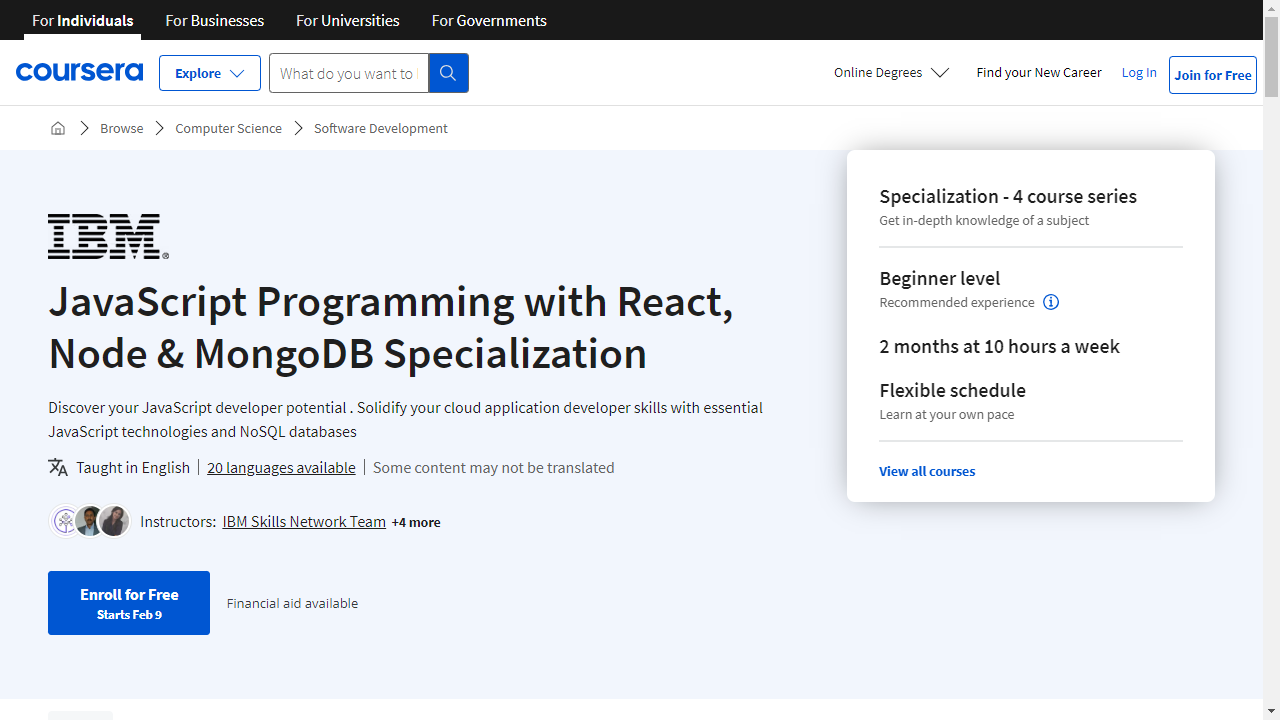Click the page vertical scrollbar thumb
The image size is (1280, 720).
1271,56
